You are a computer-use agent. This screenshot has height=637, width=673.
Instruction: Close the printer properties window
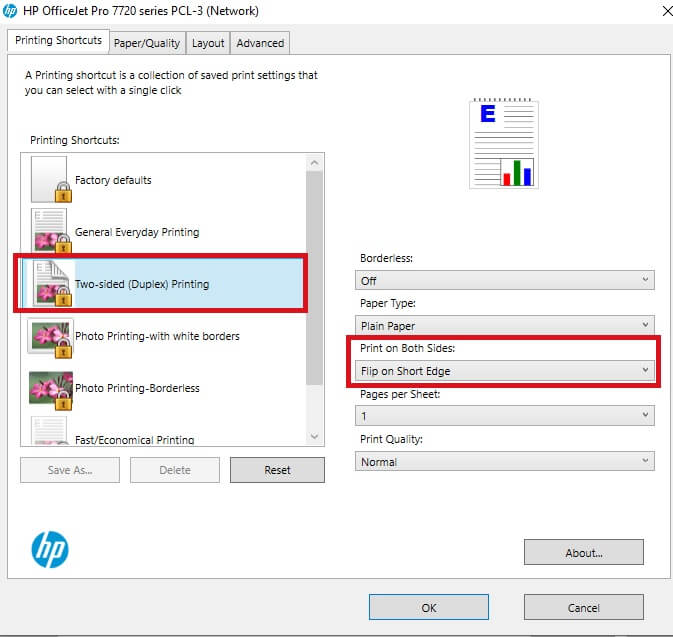pos(667,11)
